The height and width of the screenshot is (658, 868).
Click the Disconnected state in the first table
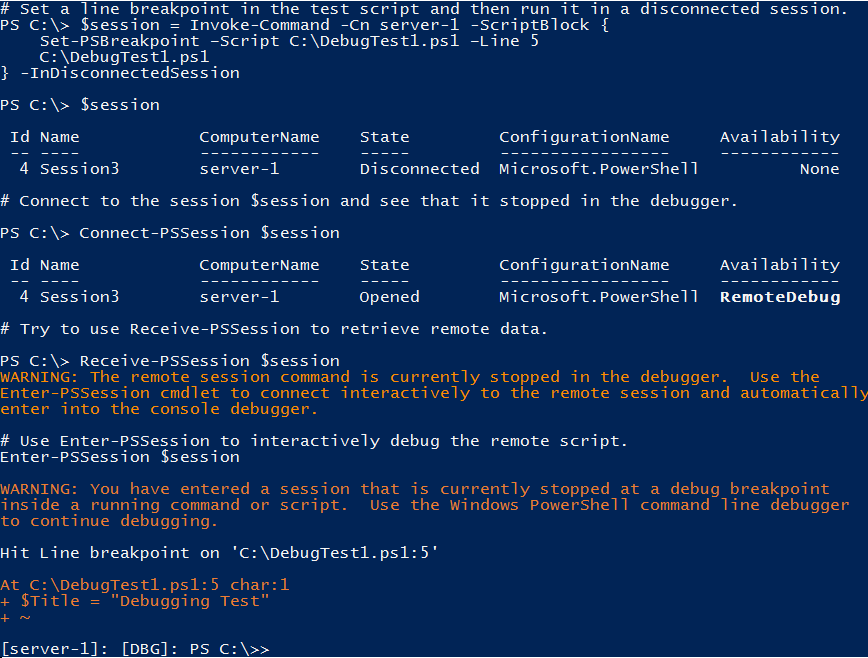(419, 169)
